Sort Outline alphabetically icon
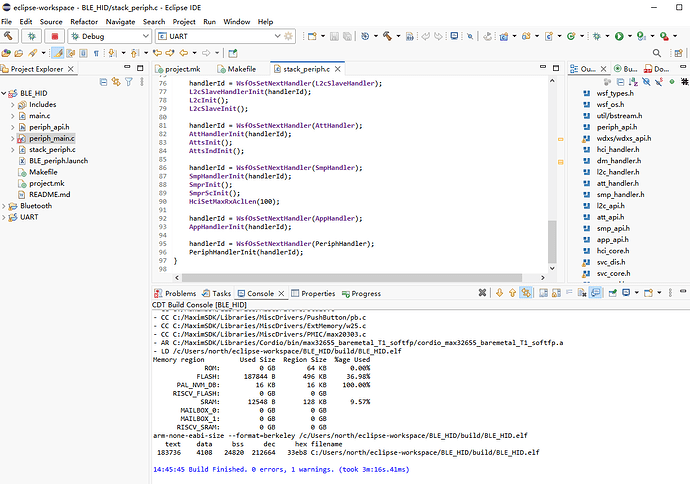 tap(633, 82)
